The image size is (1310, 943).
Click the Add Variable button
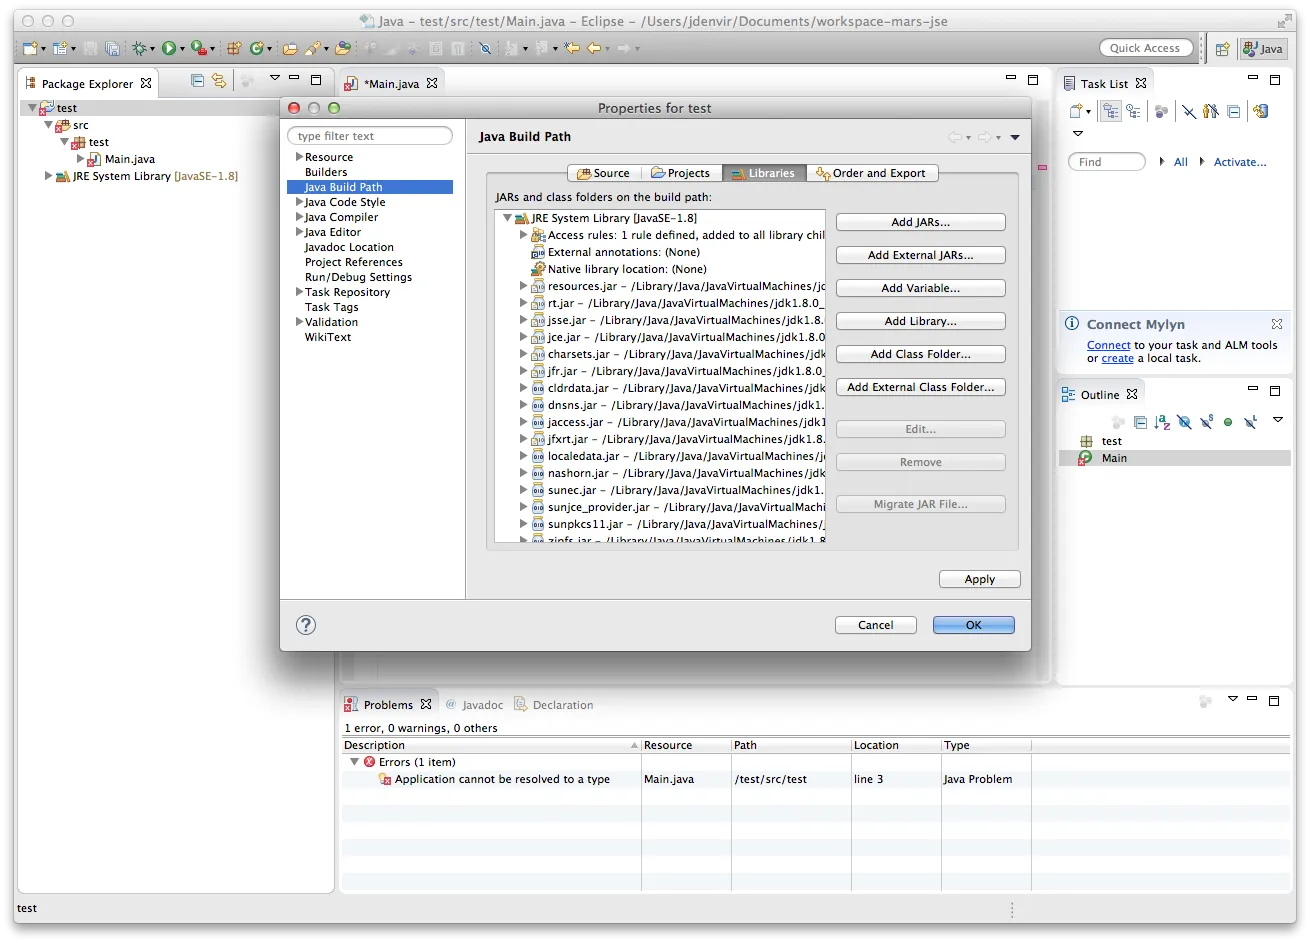(x=920, y=288)
